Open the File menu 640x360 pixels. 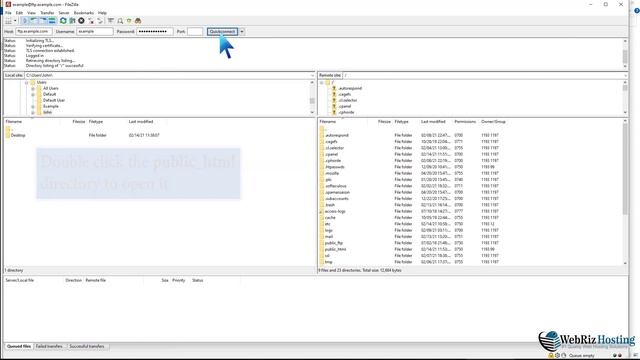[8, 13]
